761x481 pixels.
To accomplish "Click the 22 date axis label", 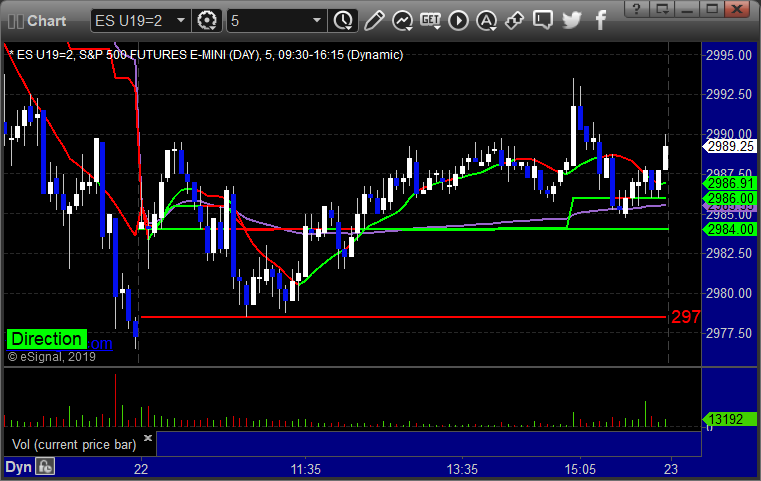I will tap(141, 469).
